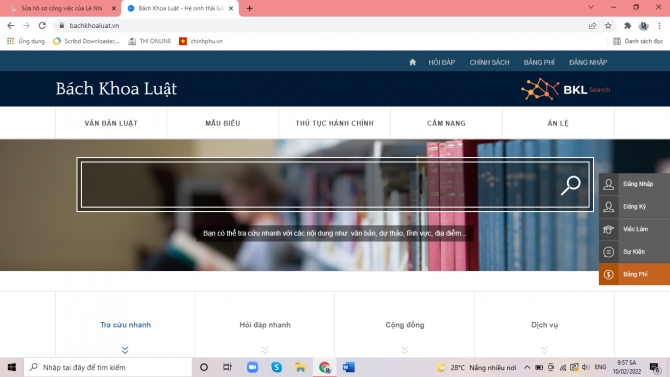The width and height of the screenshot is (670, 377).
Task: Open Zoom from the taskbar
Action: pos(252,367)
